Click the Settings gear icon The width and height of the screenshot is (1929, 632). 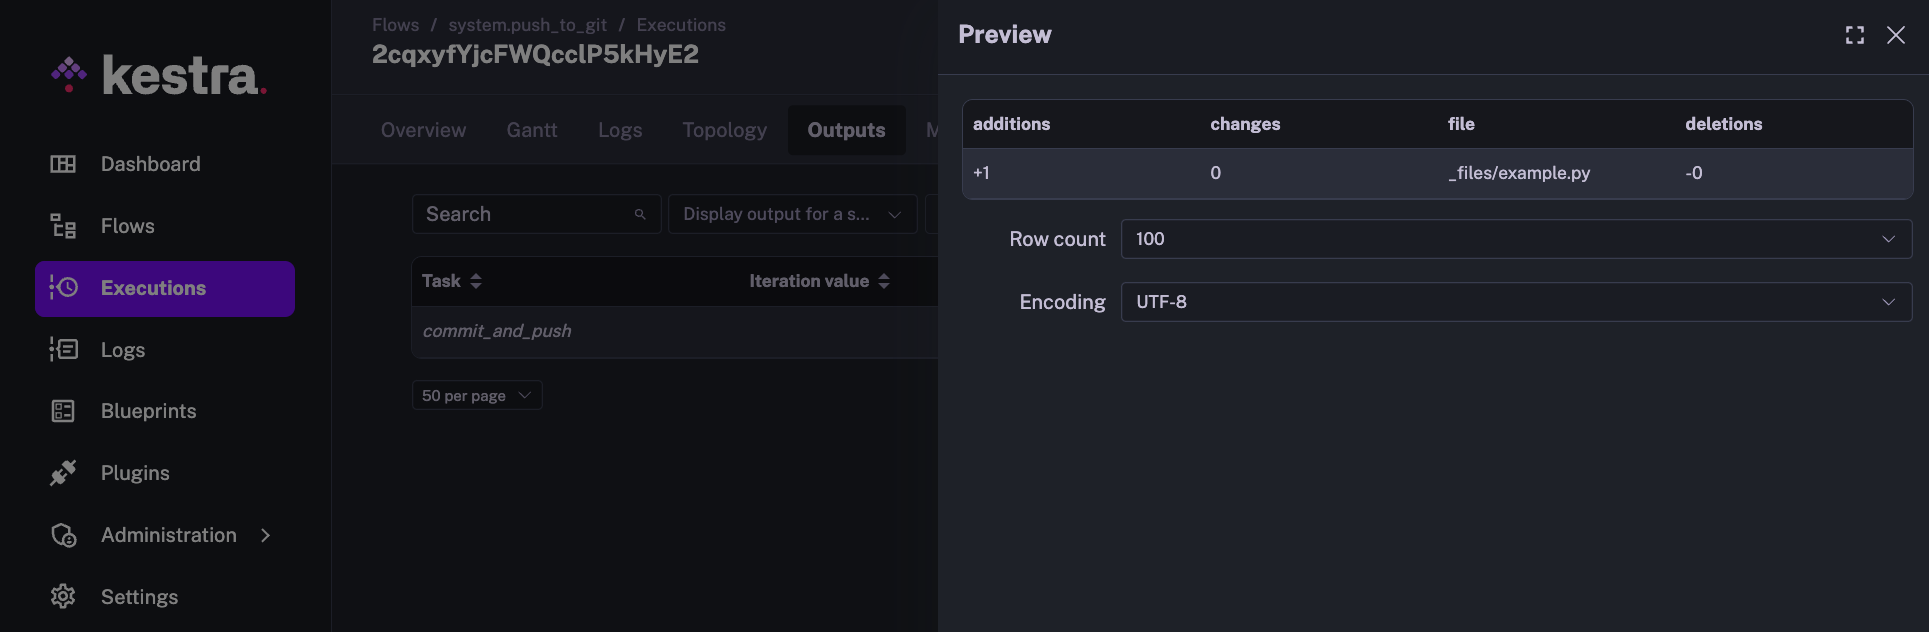[x=63, y=597]
